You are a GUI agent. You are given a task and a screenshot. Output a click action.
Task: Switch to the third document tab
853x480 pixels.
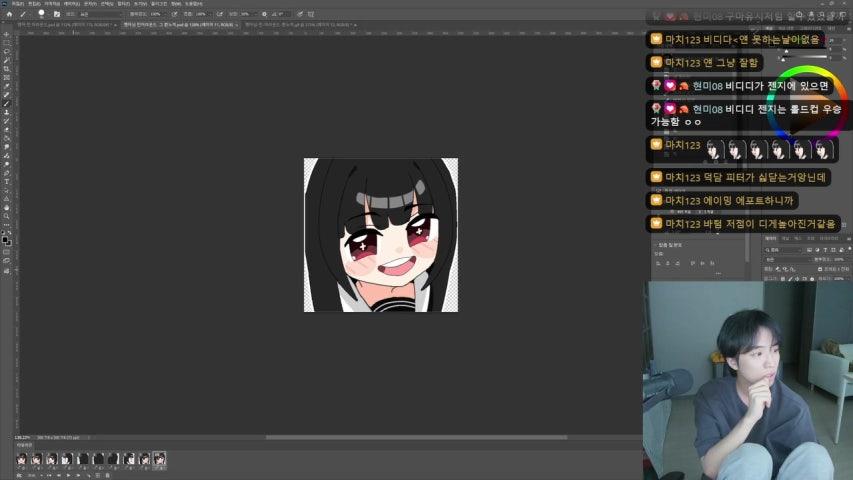[x=300, y=24]
